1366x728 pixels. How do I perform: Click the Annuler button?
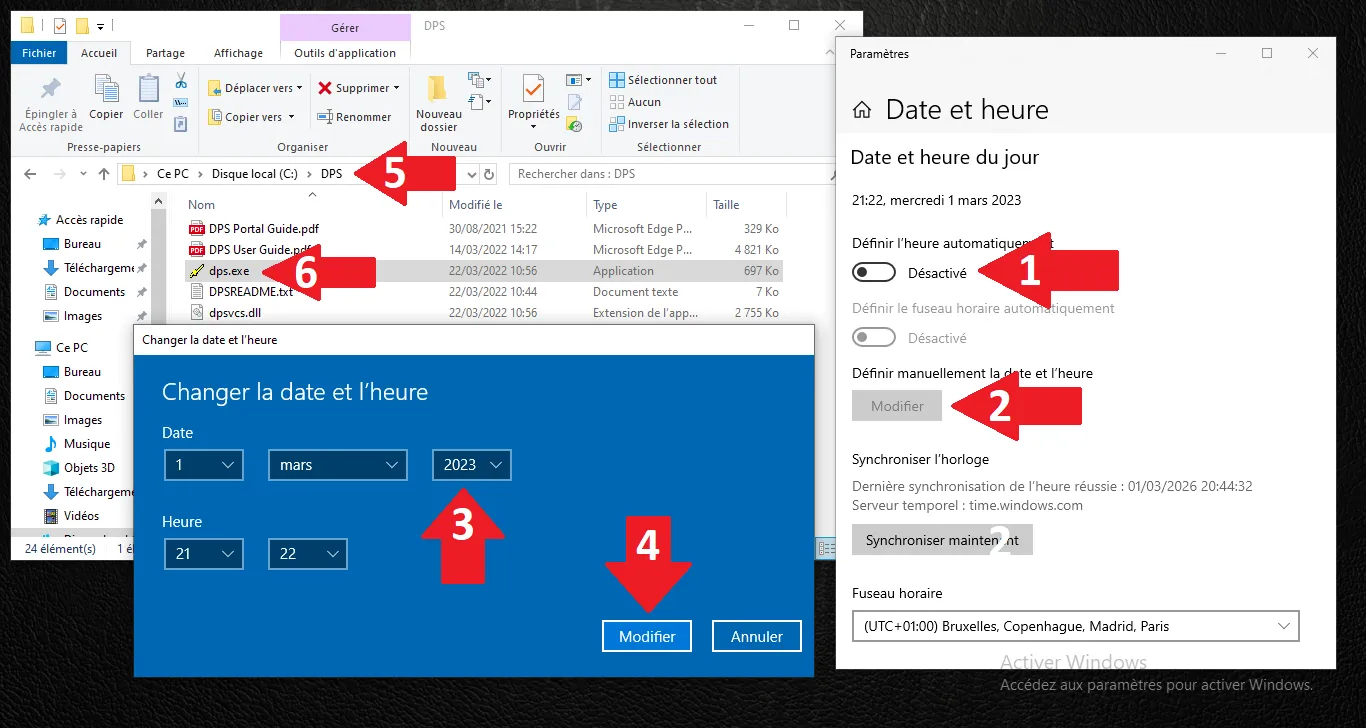click(x=756, y=636)
